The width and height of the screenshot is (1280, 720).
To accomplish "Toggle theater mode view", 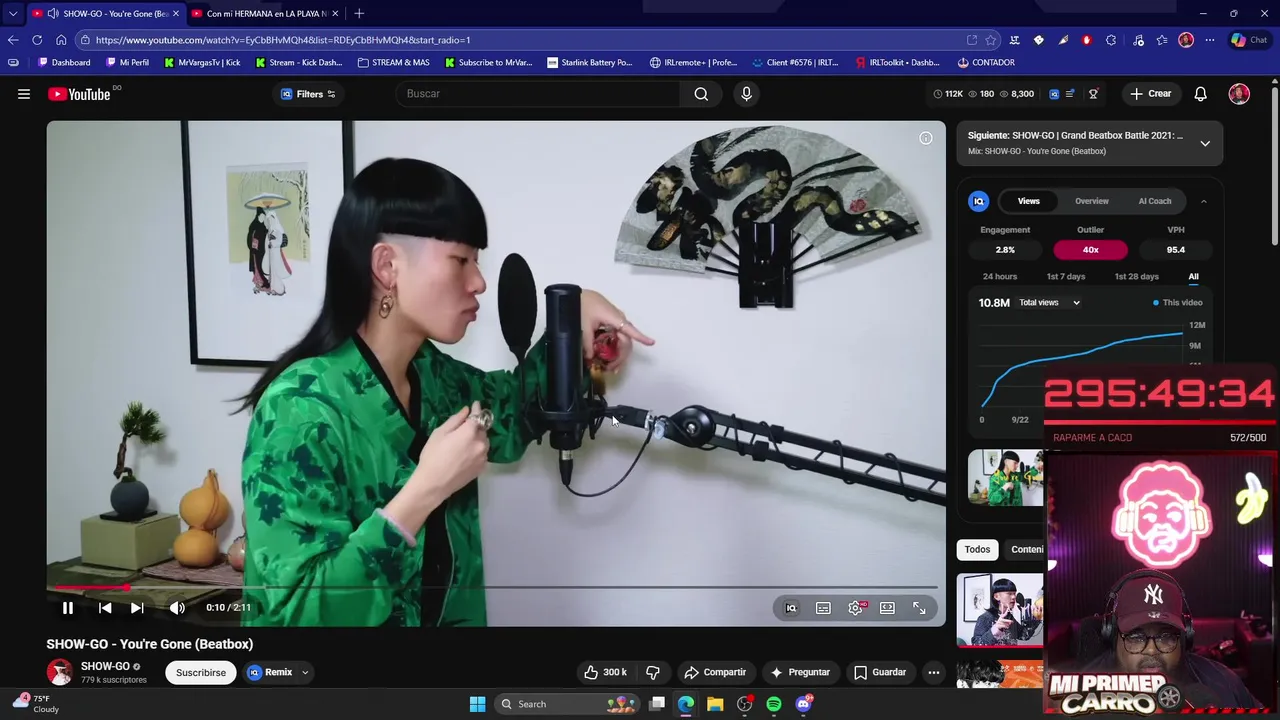I will pos(887,608).
